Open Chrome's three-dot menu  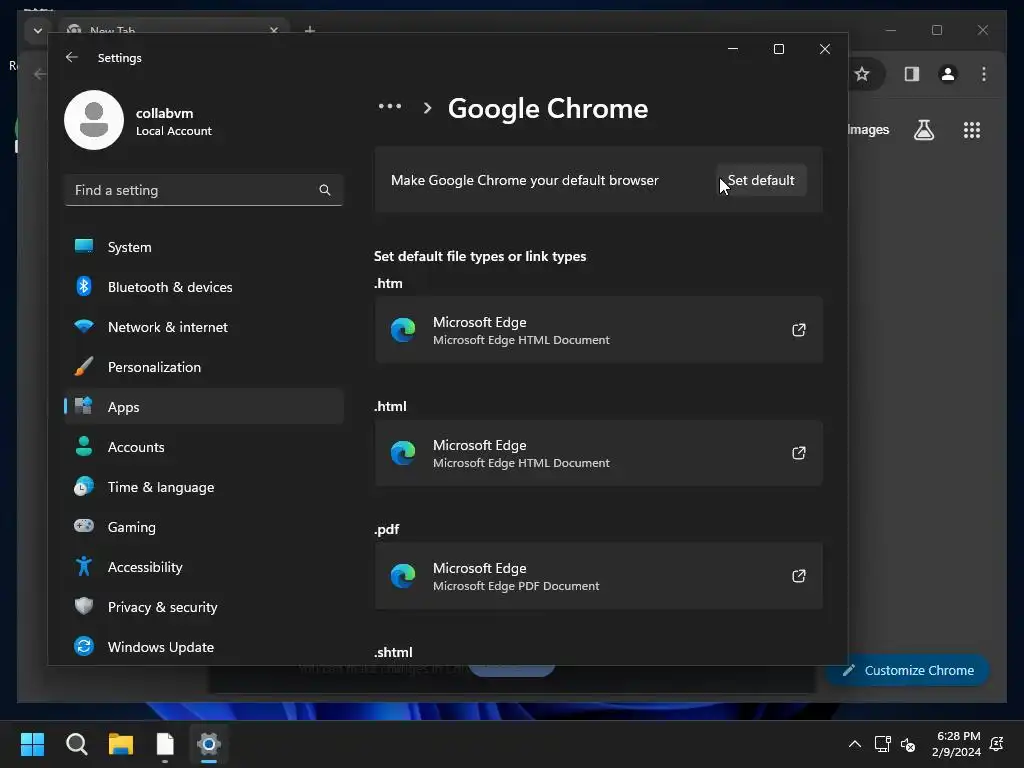(x=984, y=74)
